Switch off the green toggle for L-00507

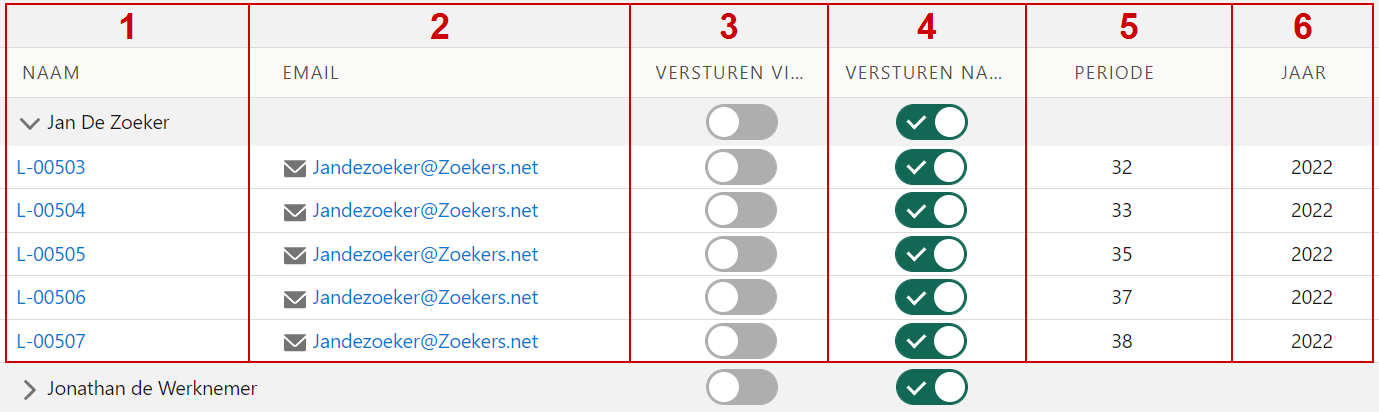pos(931,341)
